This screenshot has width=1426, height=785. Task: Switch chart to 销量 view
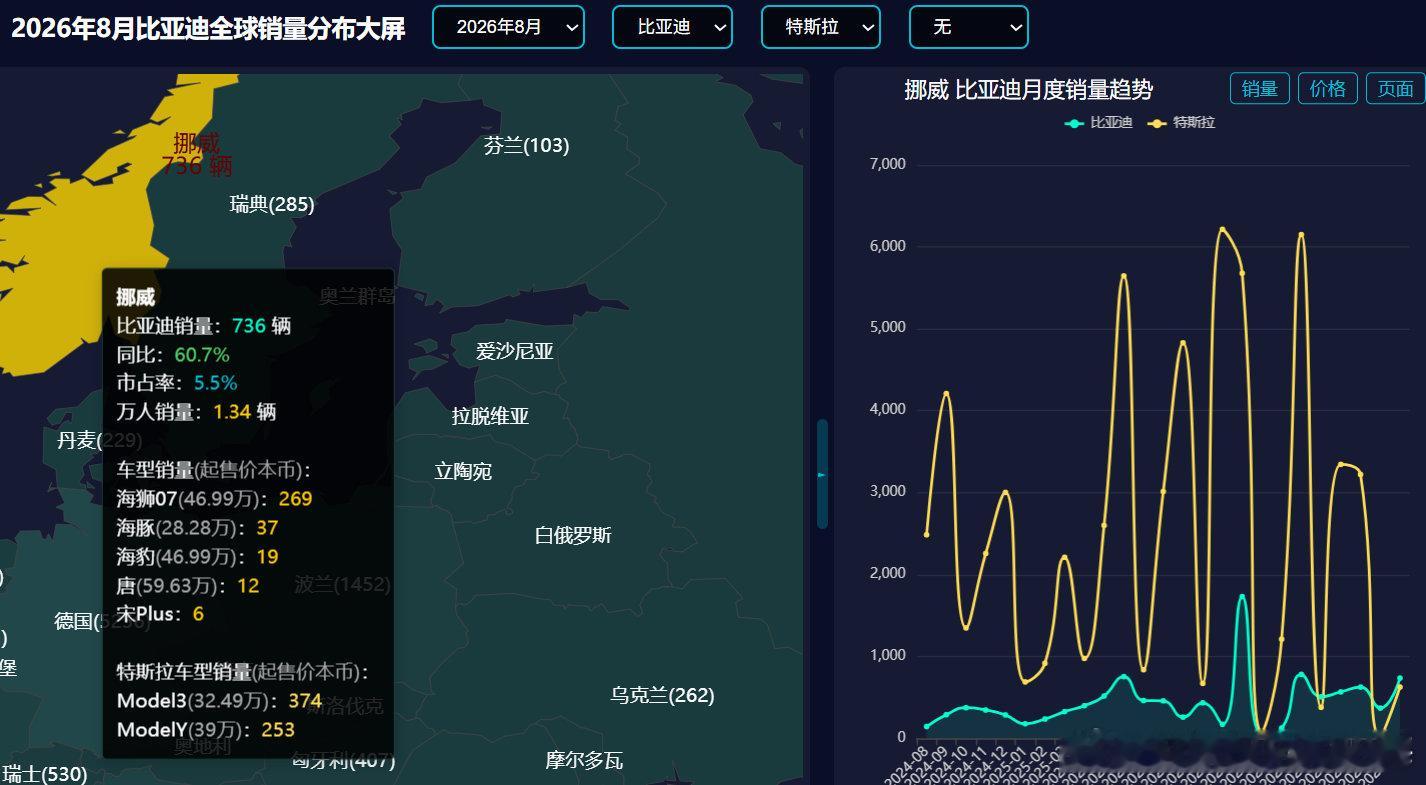tap(1259, 89)
